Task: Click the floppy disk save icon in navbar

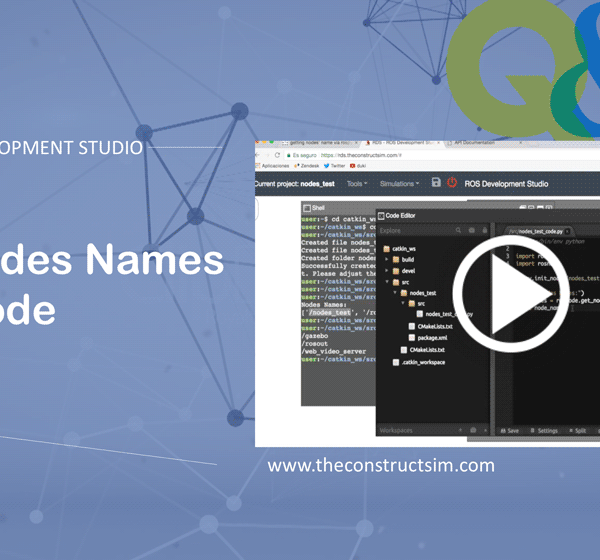Action: tap(436, 182)
